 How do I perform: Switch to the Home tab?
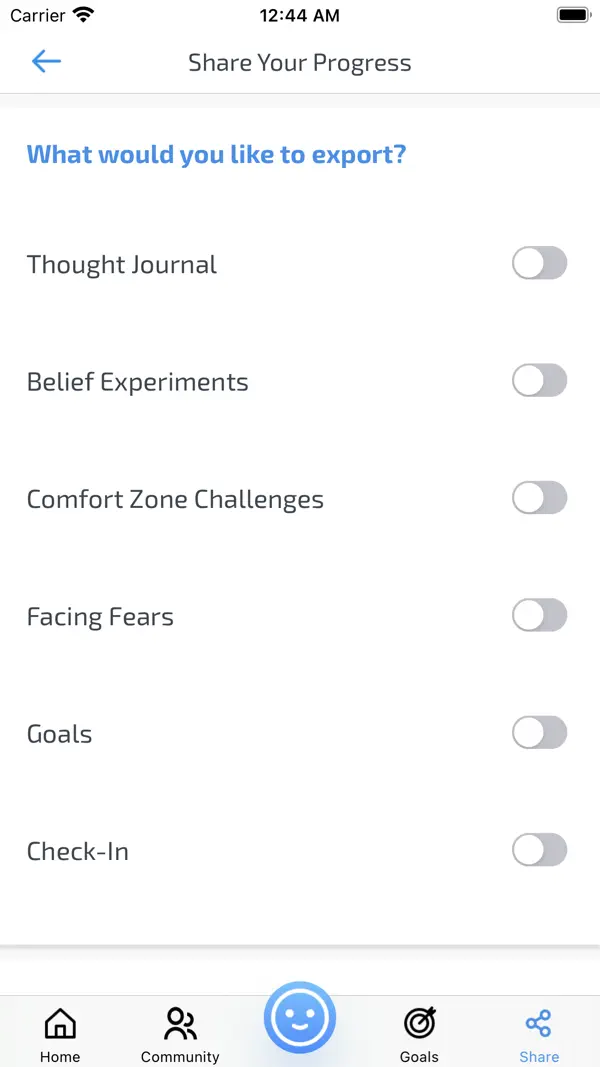[x=60, y=1057]
